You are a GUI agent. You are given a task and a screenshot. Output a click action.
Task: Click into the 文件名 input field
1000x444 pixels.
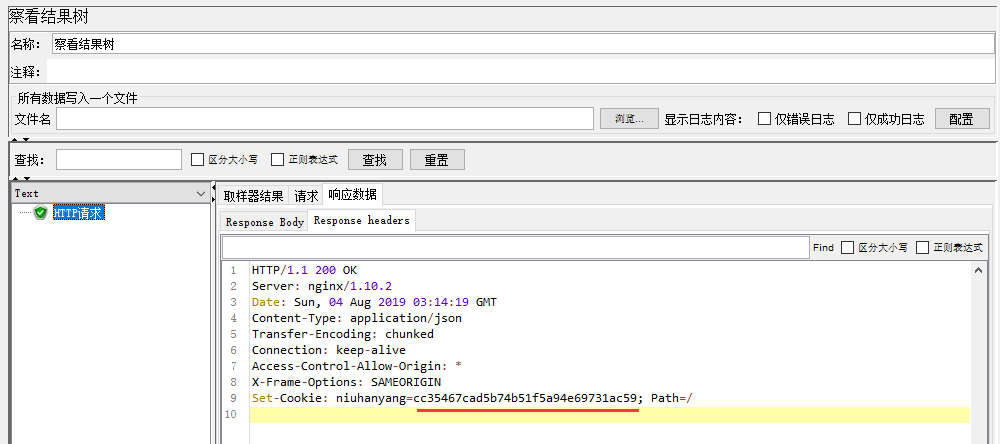click(325, 119)
